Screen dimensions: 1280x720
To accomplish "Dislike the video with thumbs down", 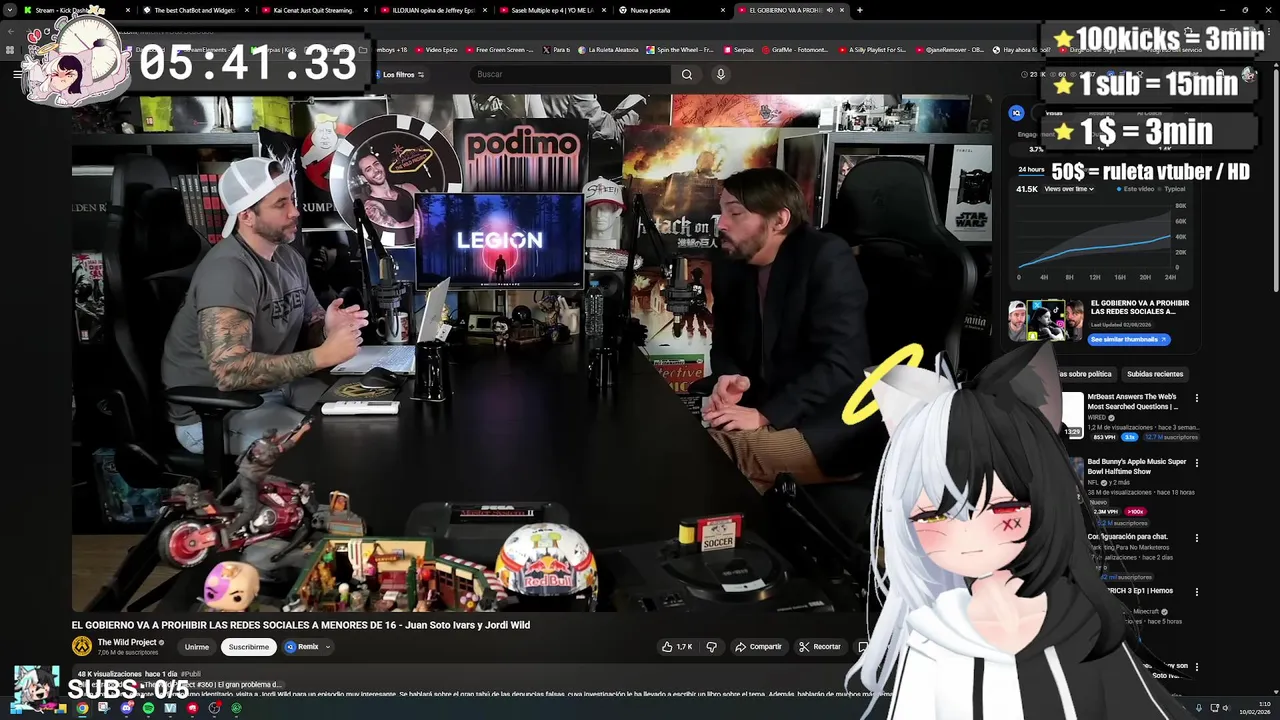I will [711, 647].
